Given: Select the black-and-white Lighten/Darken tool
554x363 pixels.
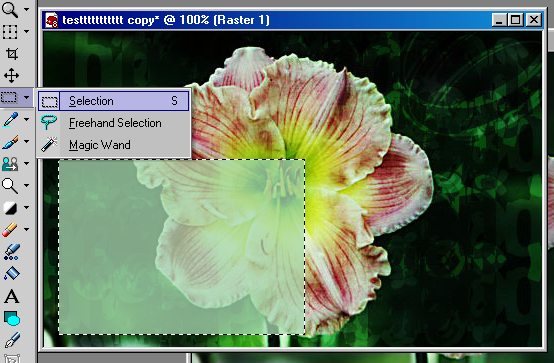Looking at the screenshot, I should [x=10, y=208].
